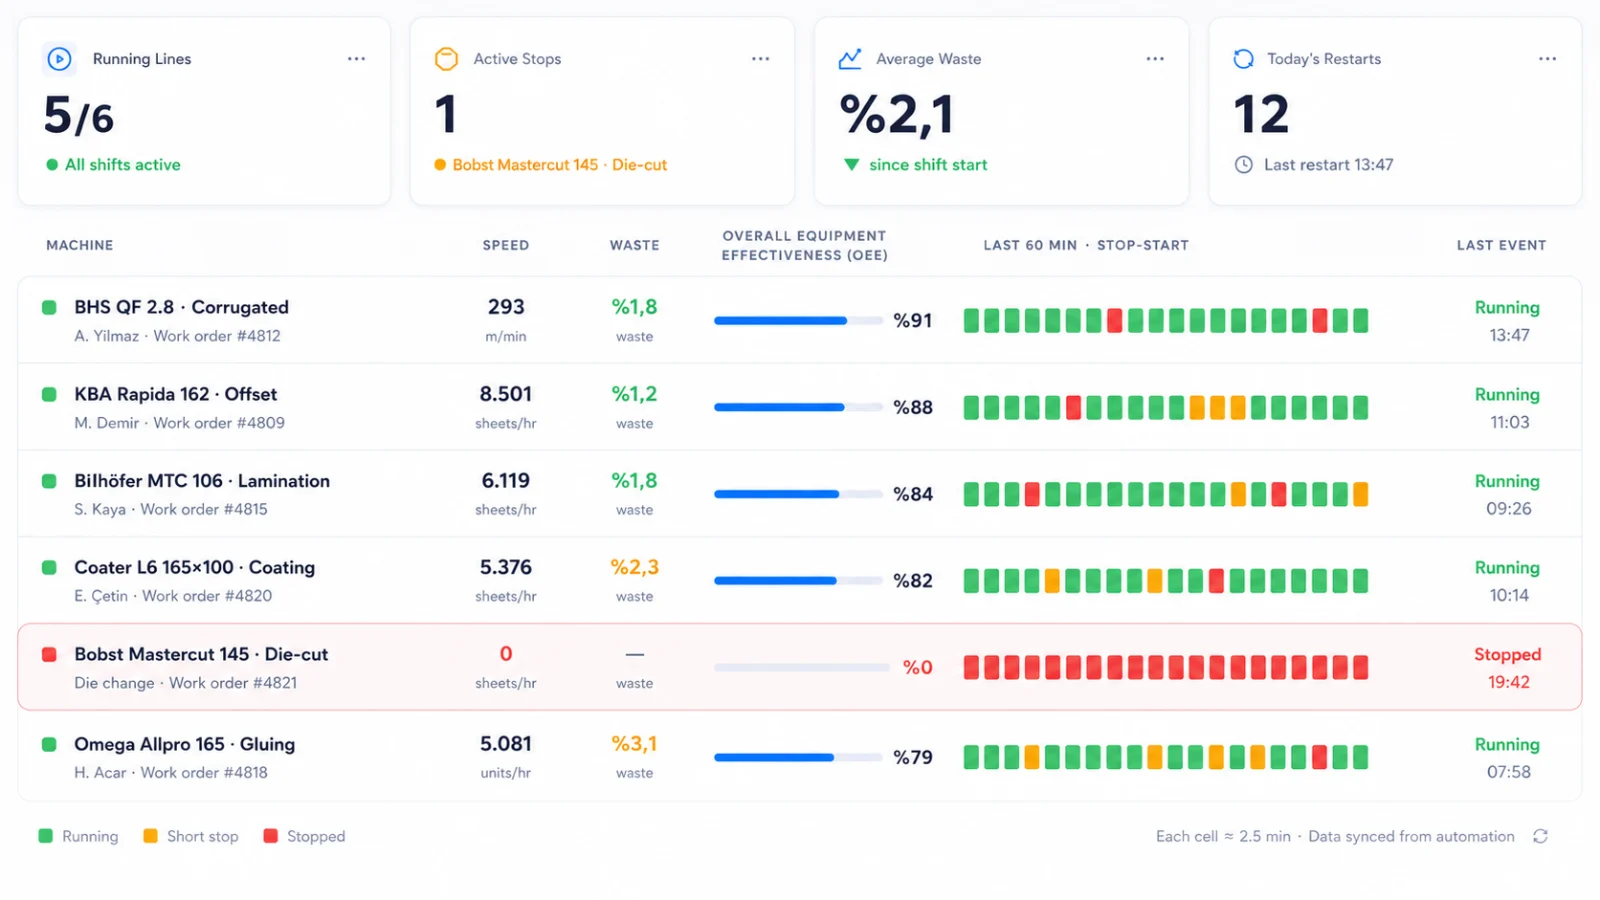Sort by the LAST EVENT column header
The height and width of the screenshot is (900, 1600).
(1501, 245)
